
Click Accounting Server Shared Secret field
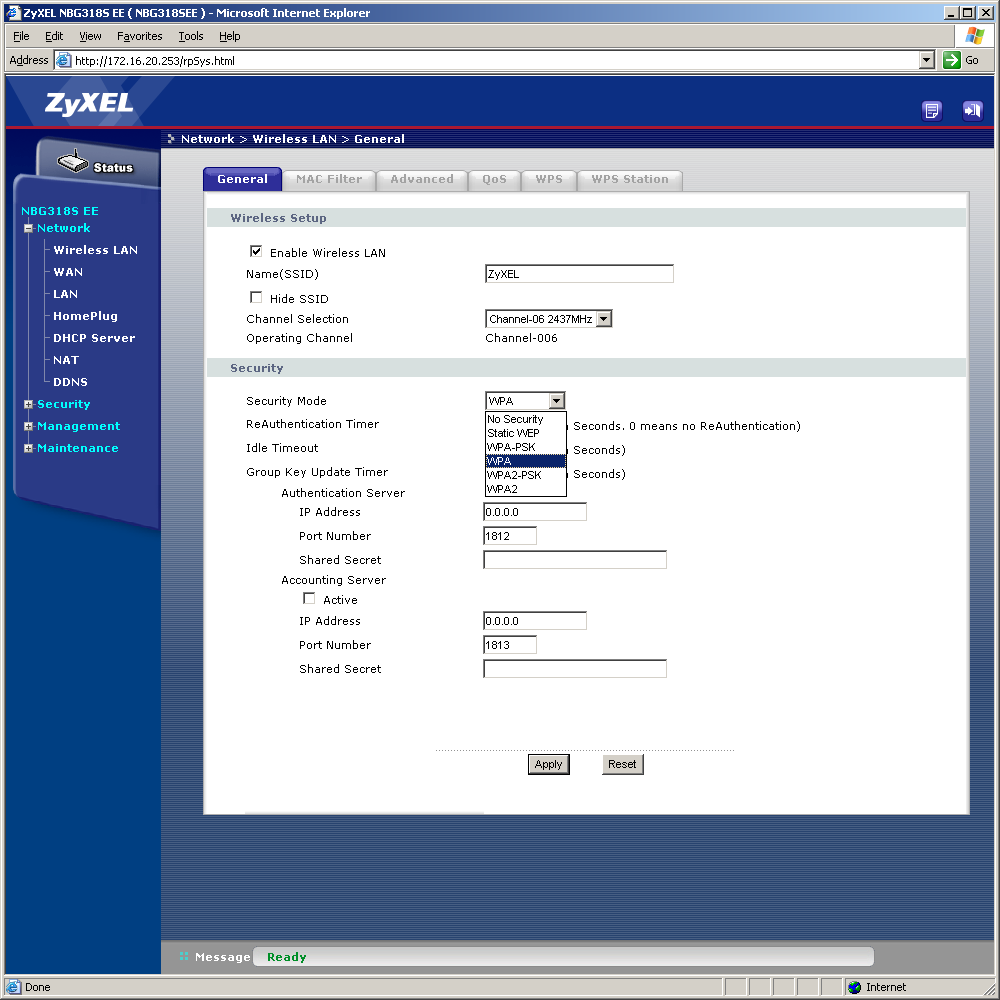(x=575, y=669)
